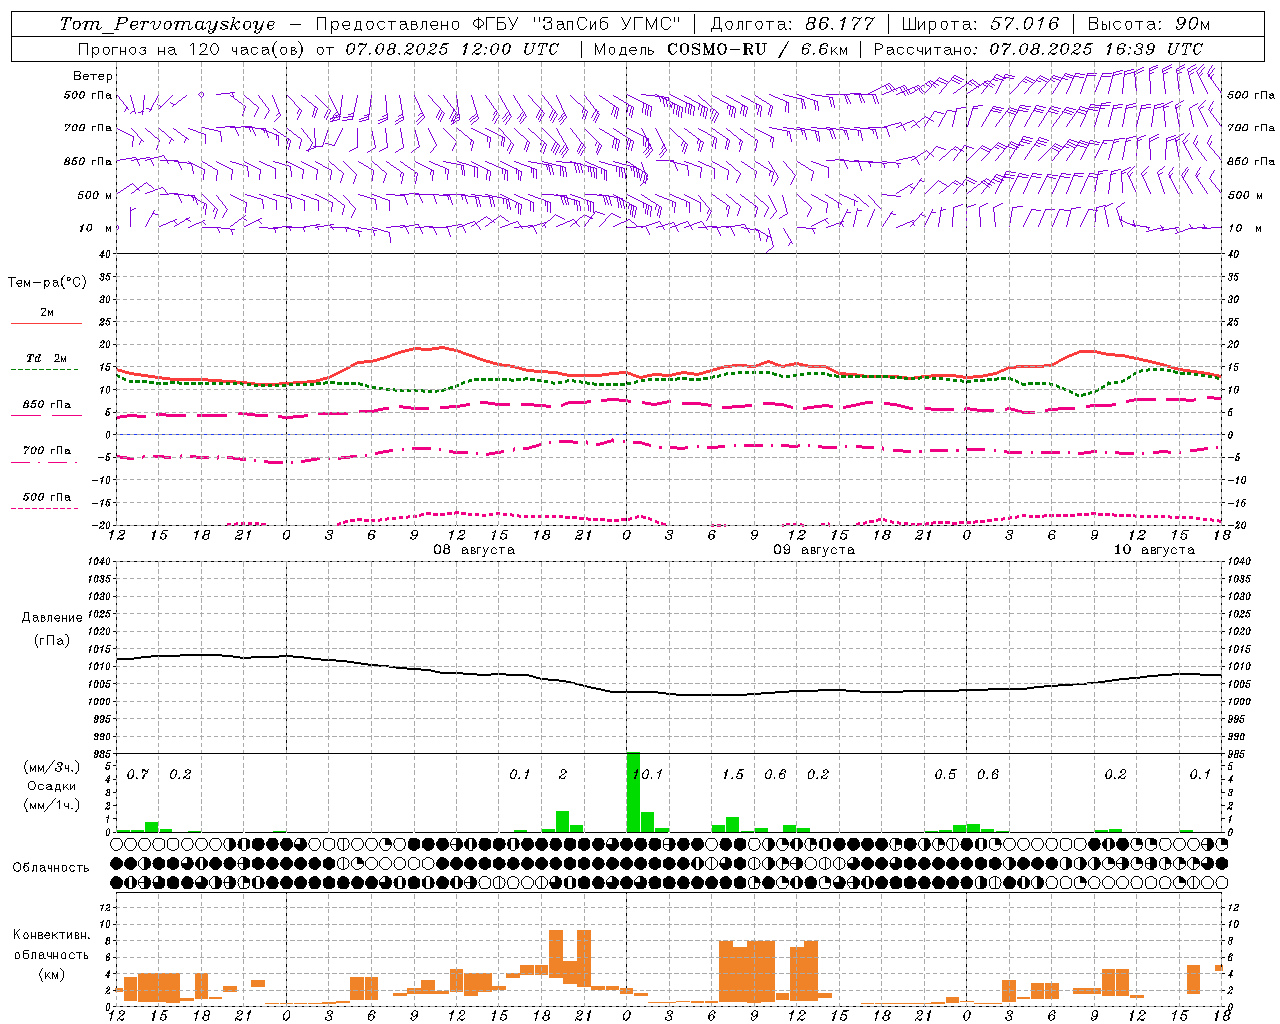
Task: Click the 'Облачность' cloudiness panel label
Action: (x=51, y=868)
